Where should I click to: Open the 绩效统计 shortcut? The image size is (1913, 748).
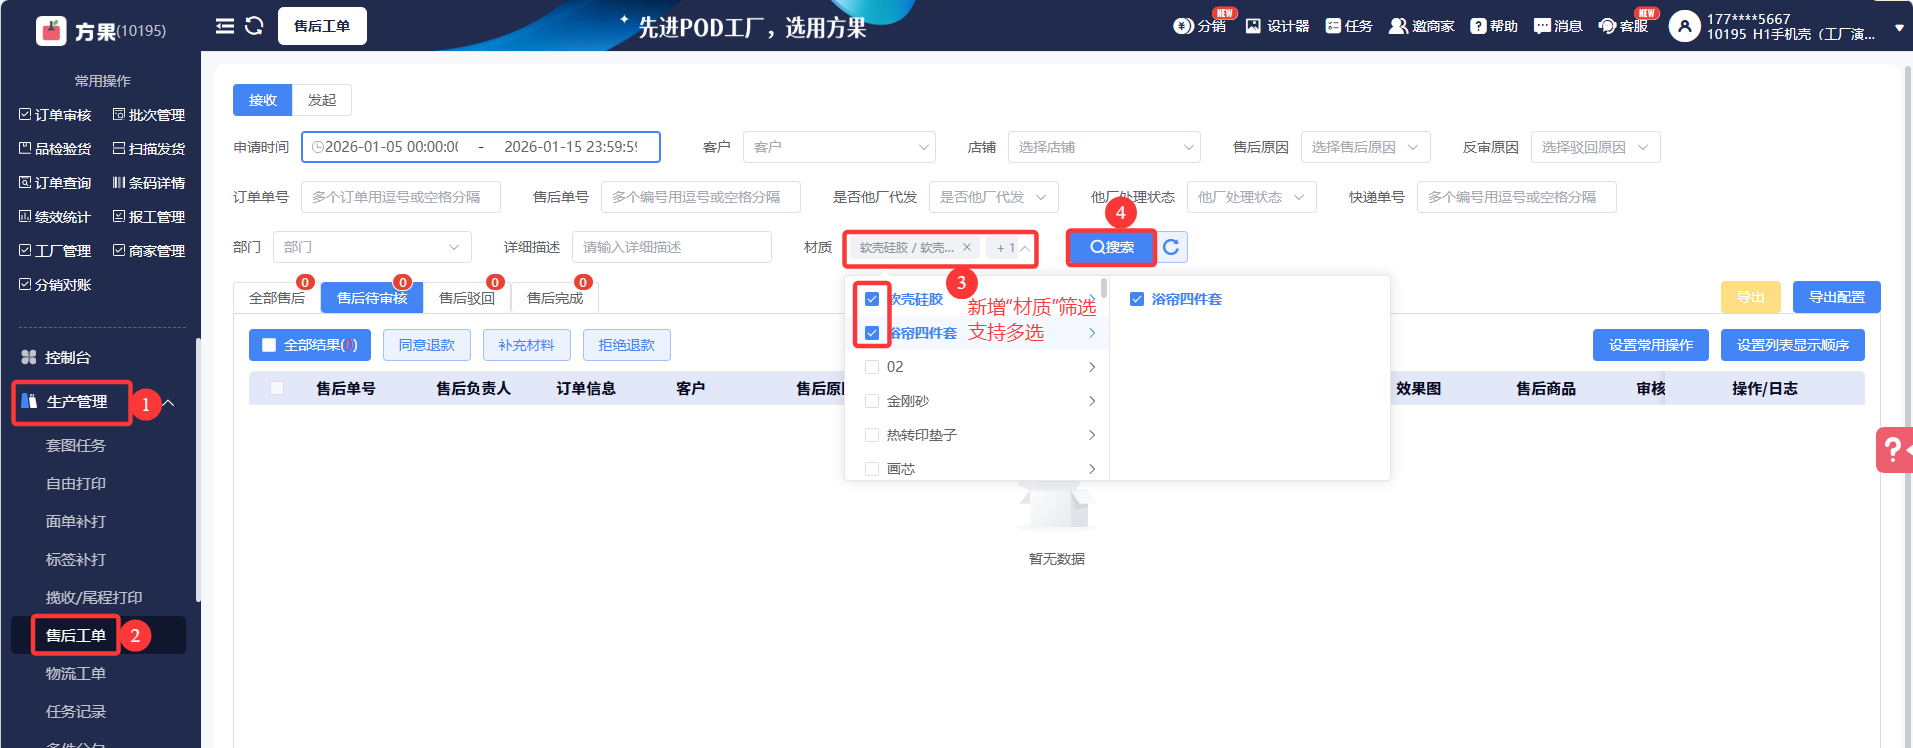pyautogui.click(x=55, y=217)
